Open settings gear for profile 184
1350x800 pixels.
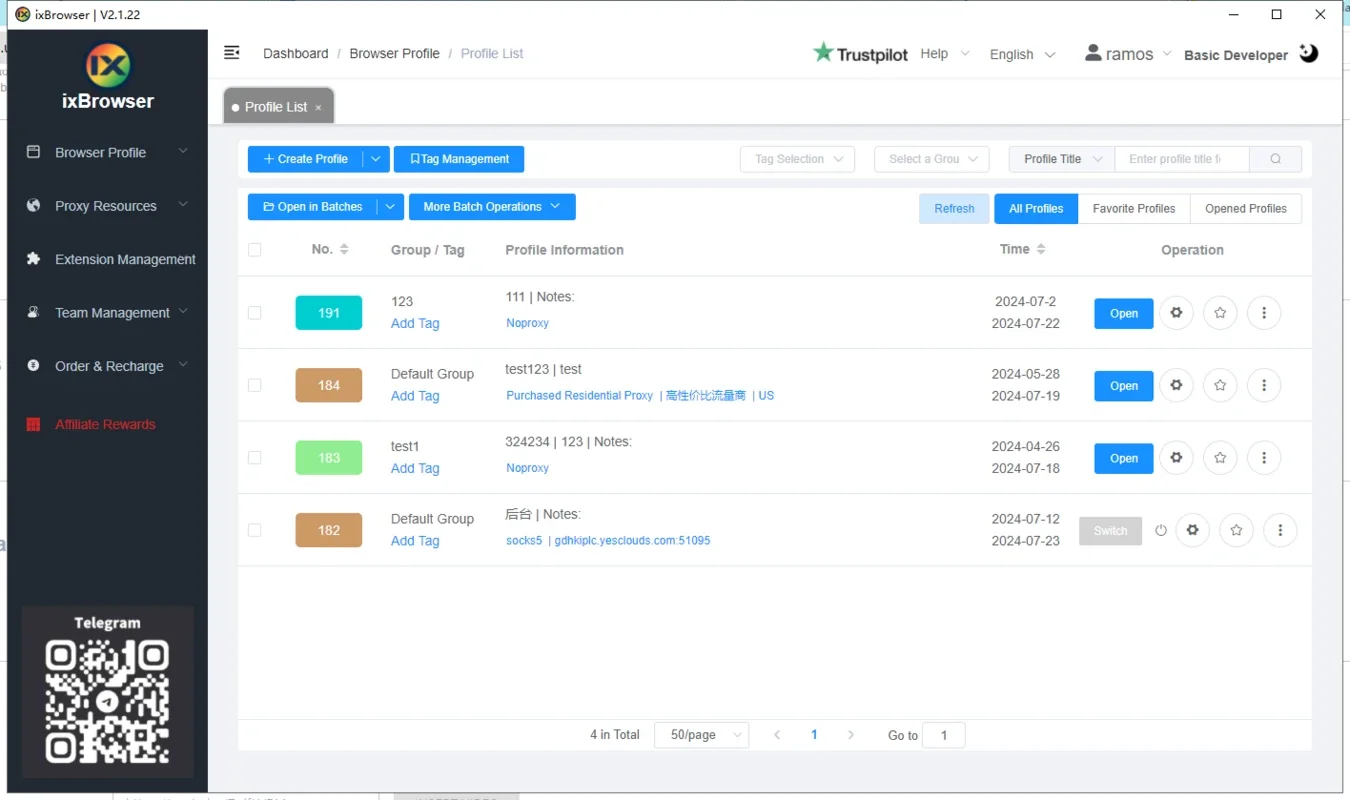tap(1176, 385)
